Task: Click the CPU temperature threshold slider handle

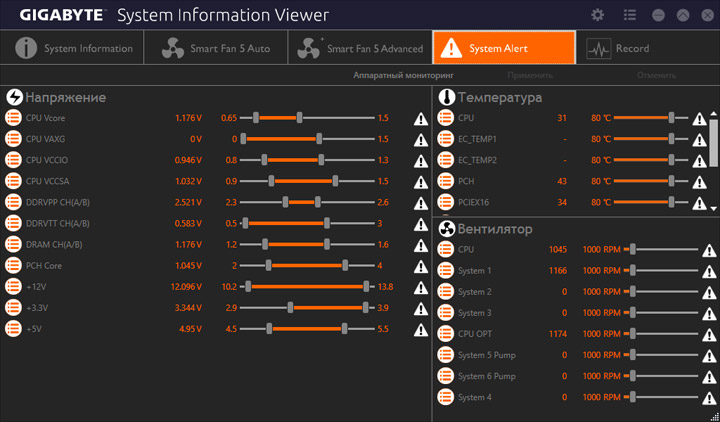Action: coord(671,118)
